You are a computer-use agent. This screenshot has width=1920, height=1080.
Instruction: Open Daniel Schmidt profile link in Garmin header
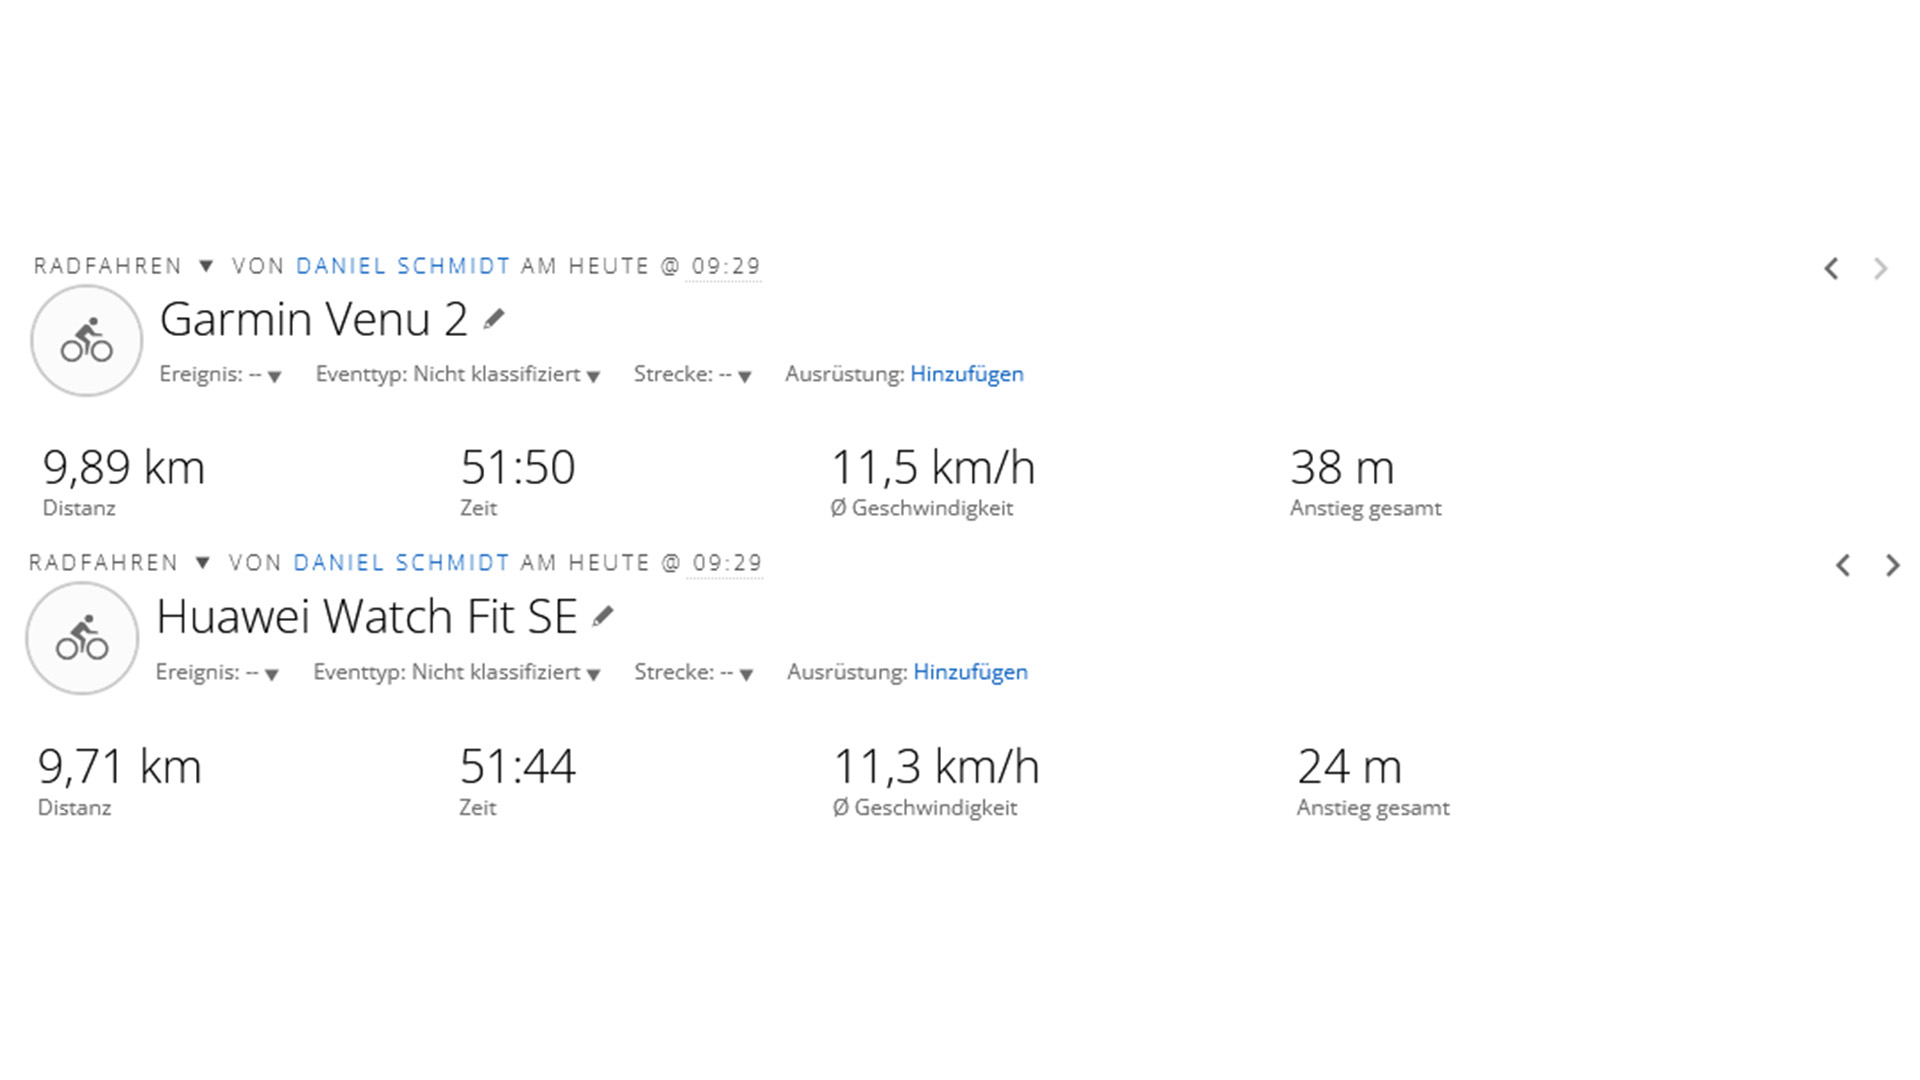click(403, 266)
